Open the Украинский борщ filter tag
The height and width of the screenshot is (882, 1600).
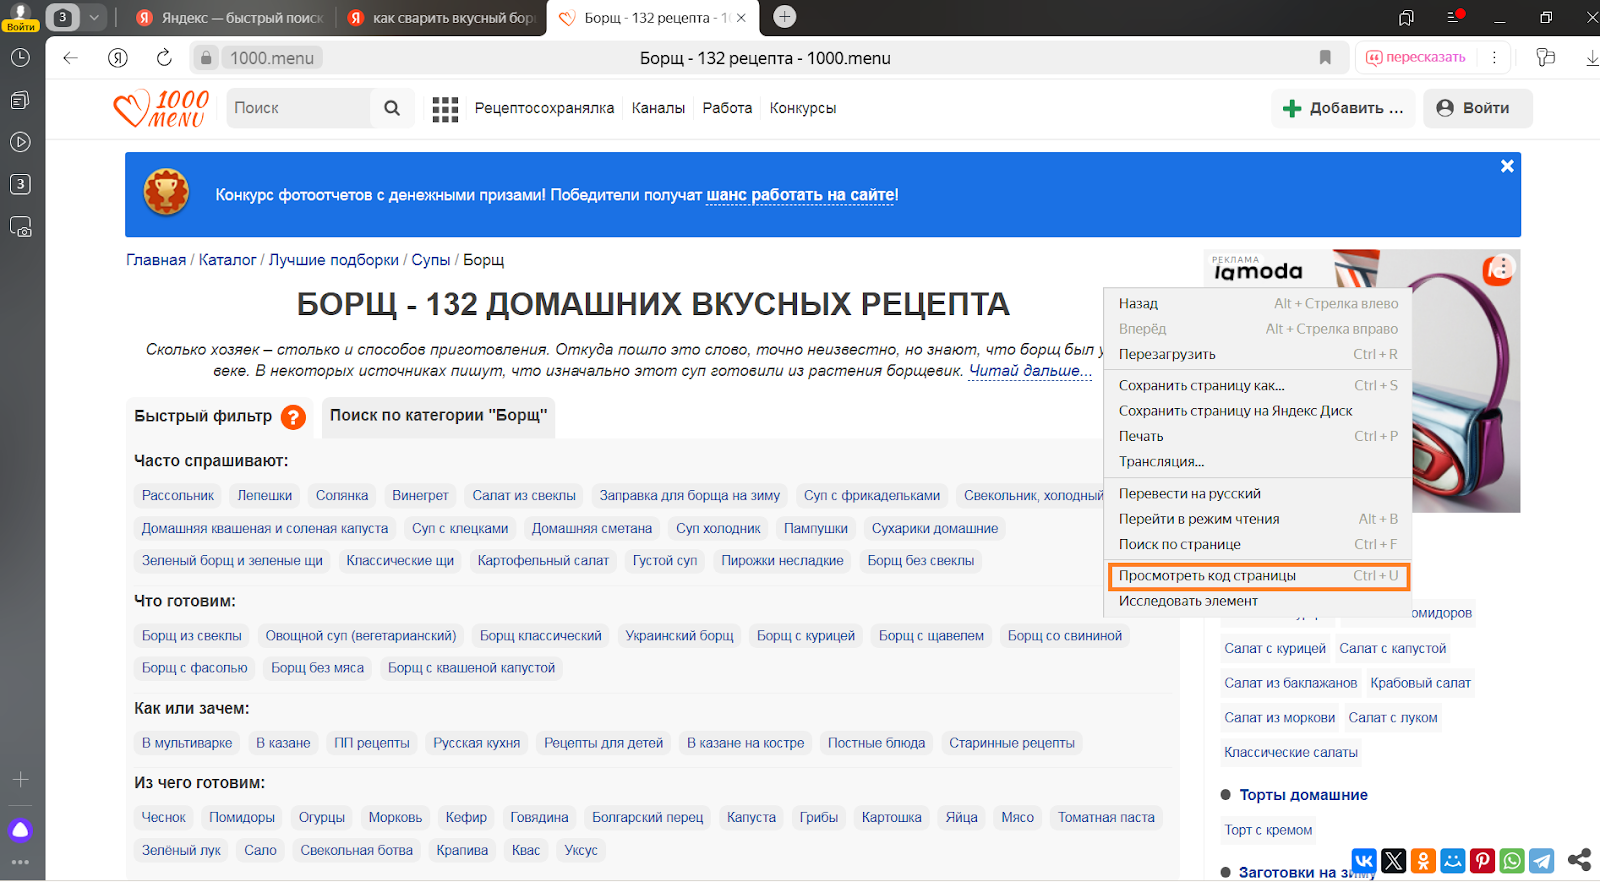click(679, 636)
